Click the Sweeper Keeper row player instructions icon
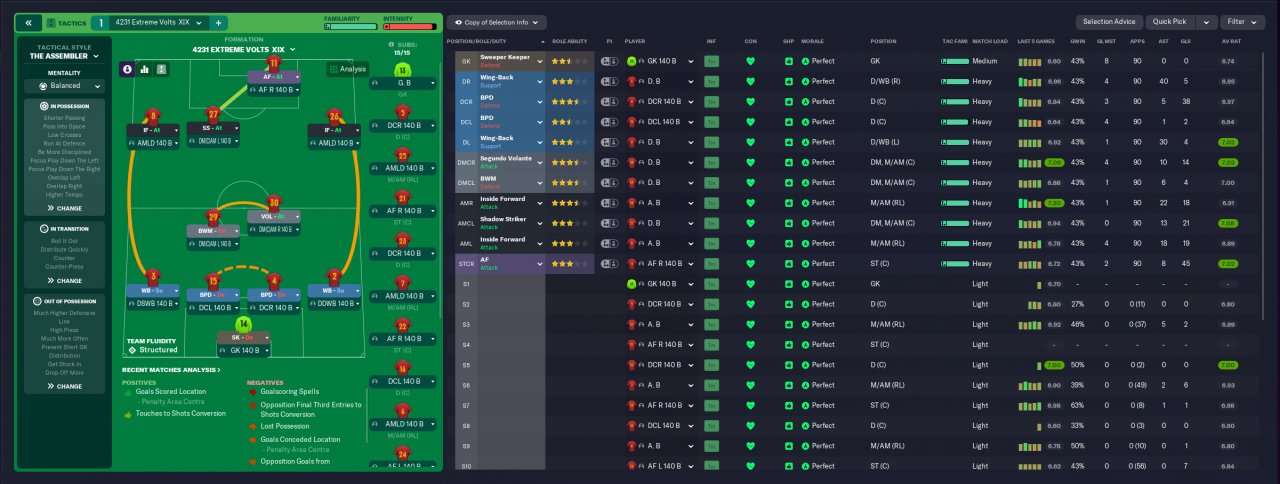The height and width of the screenshot is (484, 1280). 610,61
